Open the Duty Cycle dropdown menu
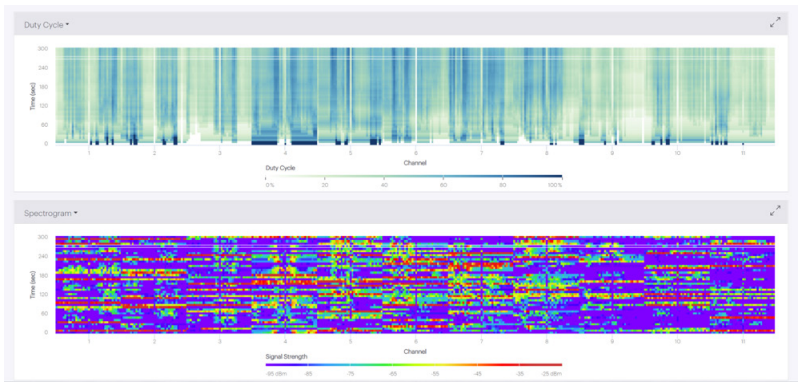Image resolution: width=802 pixels, height=386 pixels. [x=47, y=25]
